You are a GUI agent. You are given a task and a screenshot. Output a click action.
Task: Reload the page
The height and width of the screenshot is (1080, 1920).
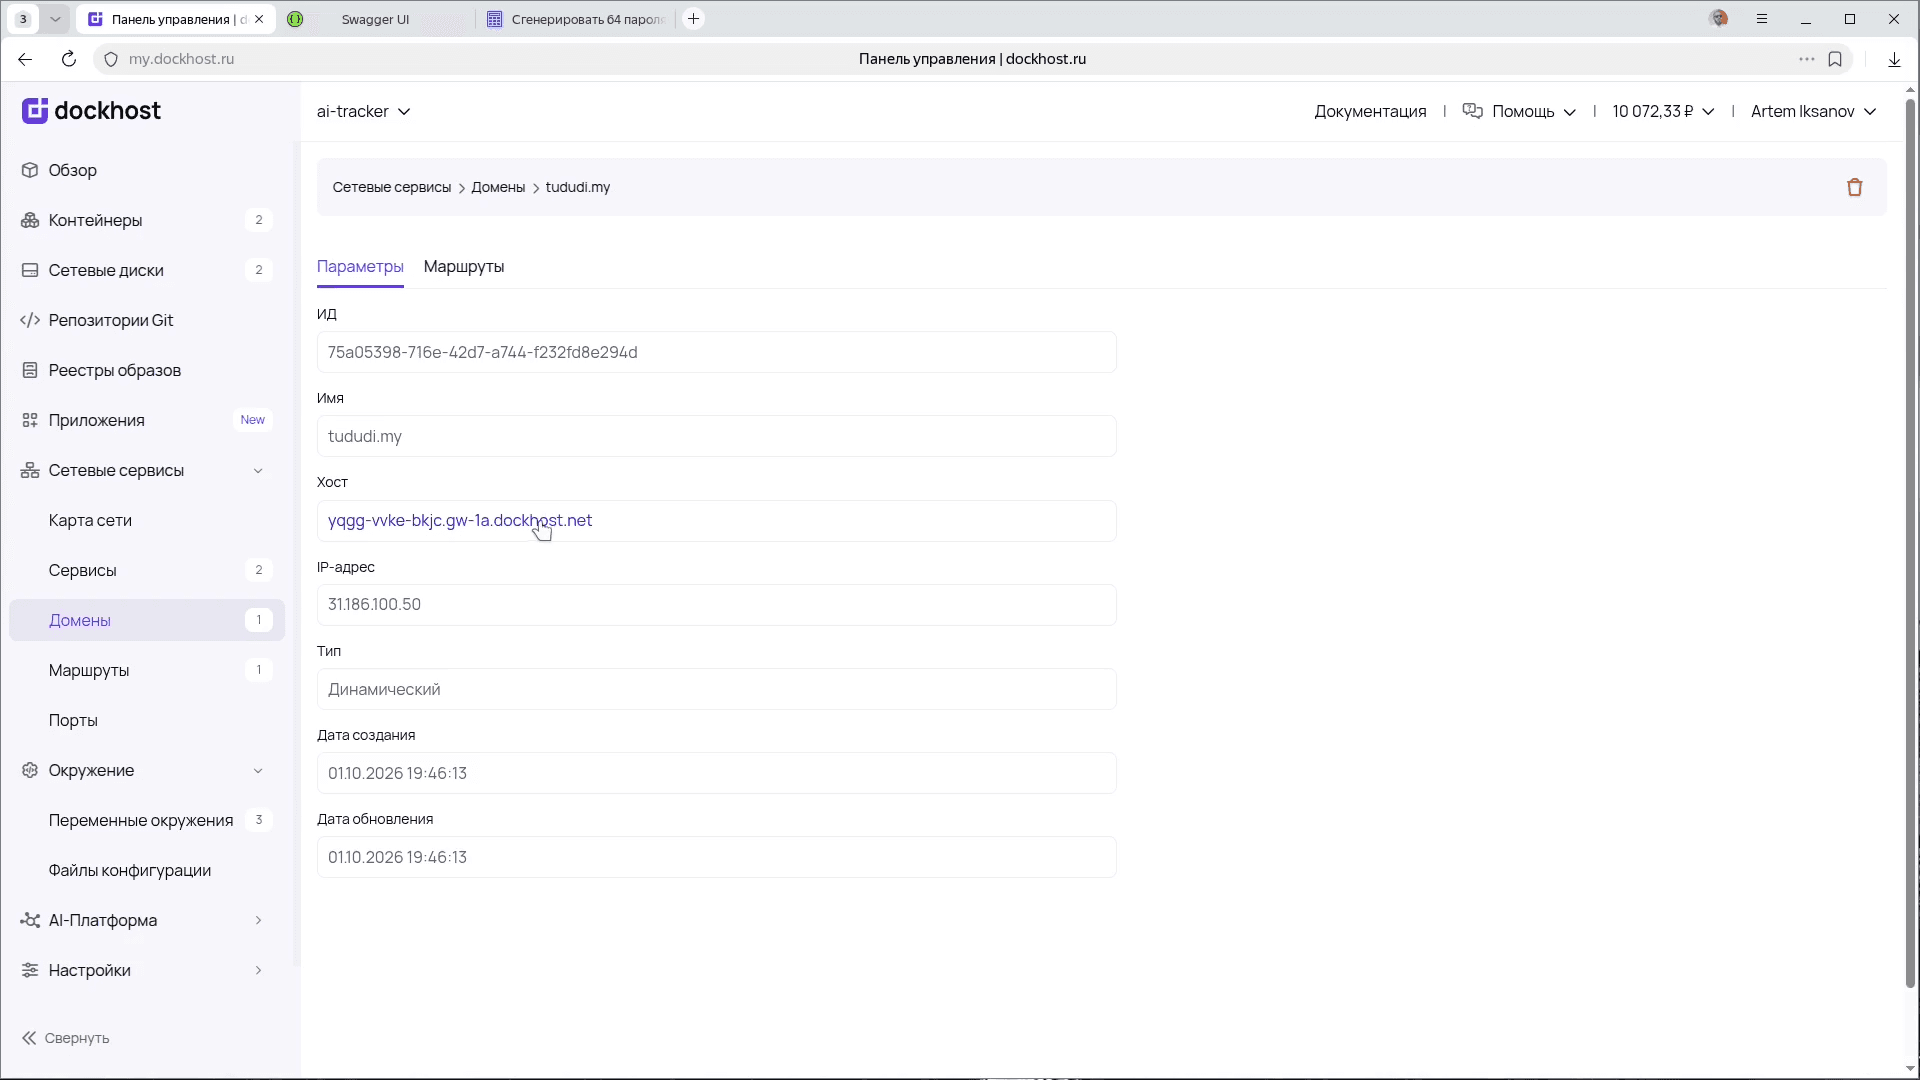click(69, 59)
